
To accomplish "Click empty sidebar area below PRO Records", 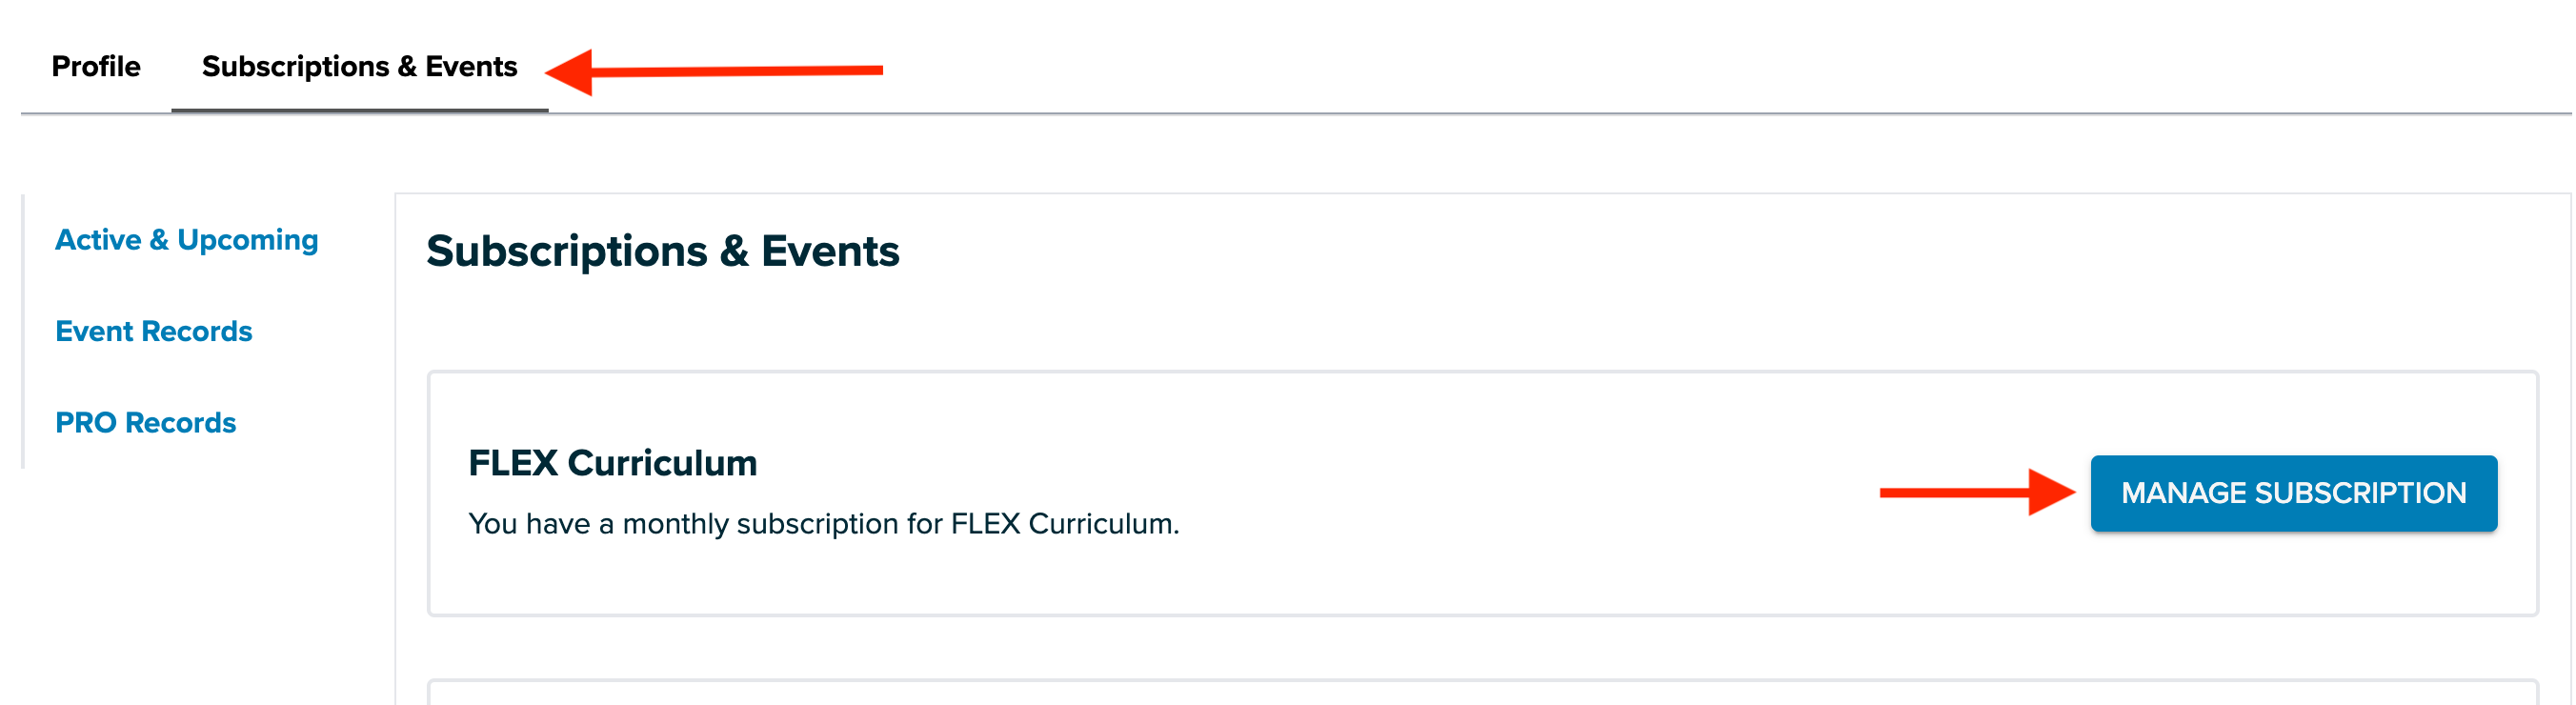I will pos(200,580).
